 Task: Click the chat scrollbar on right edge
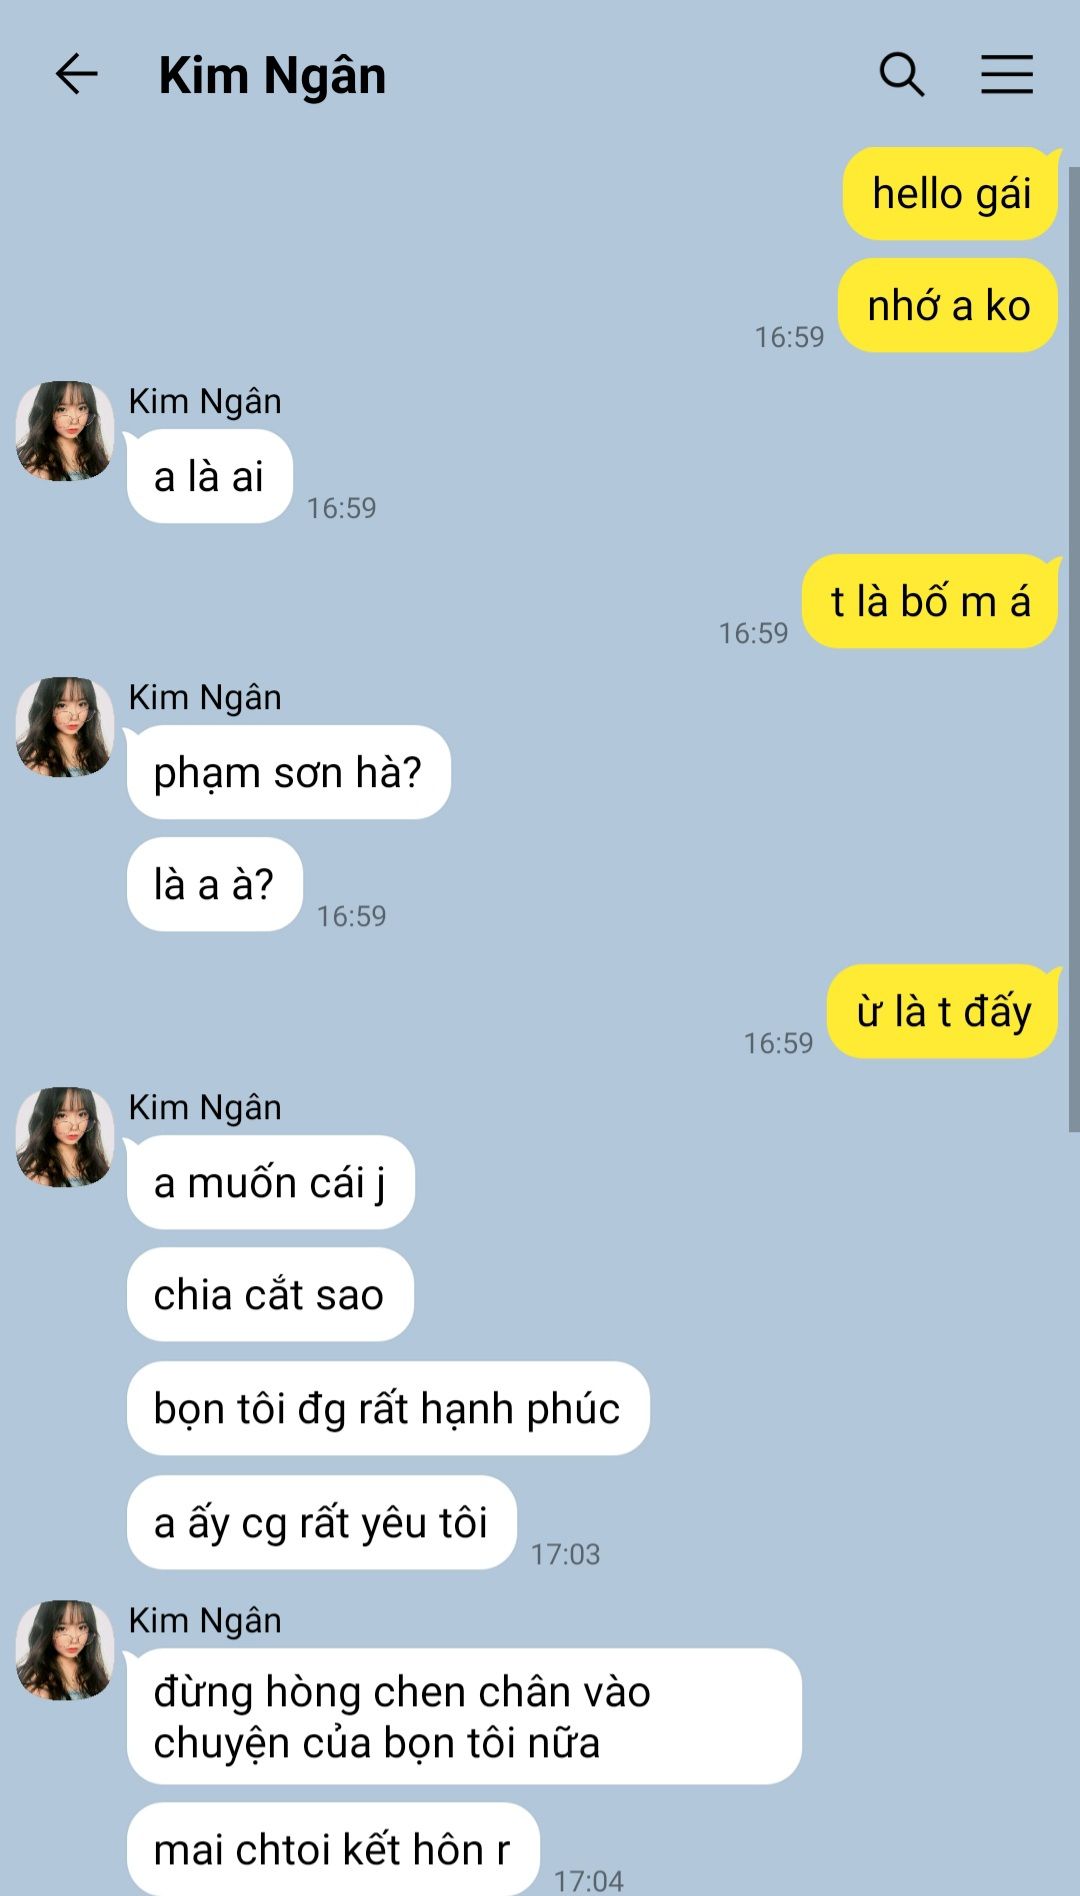click(1073, 650)
